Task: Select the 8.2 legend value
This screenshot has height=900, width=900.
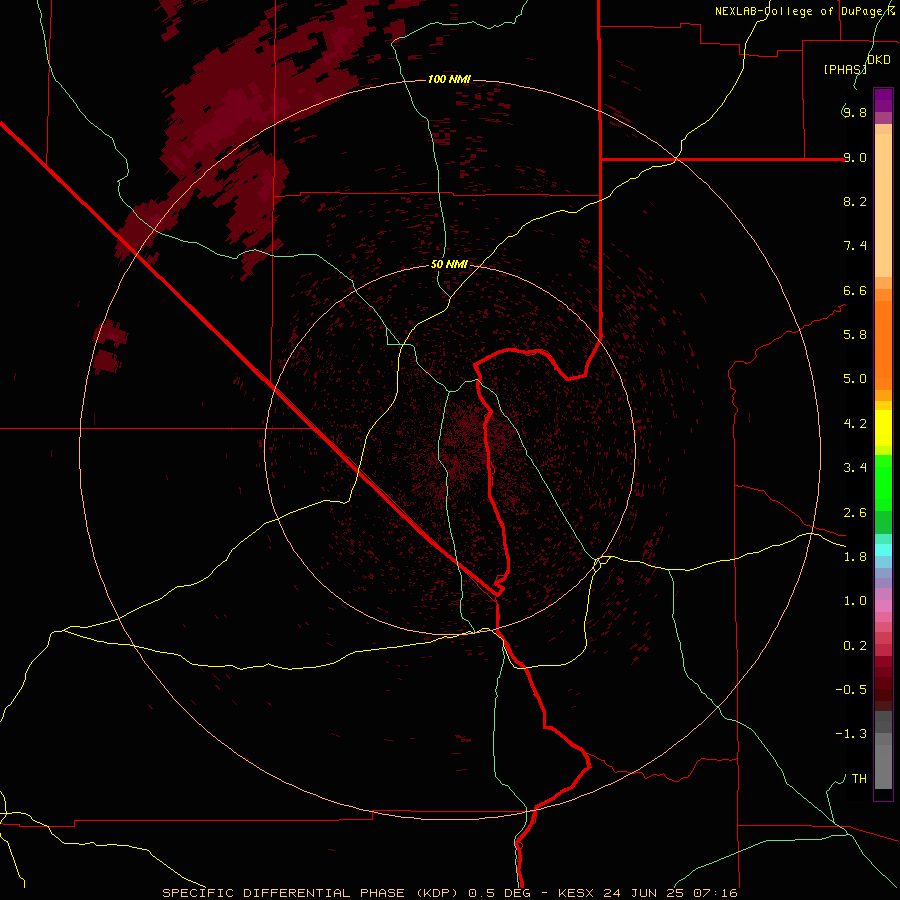Action: [x=855, y=201]
